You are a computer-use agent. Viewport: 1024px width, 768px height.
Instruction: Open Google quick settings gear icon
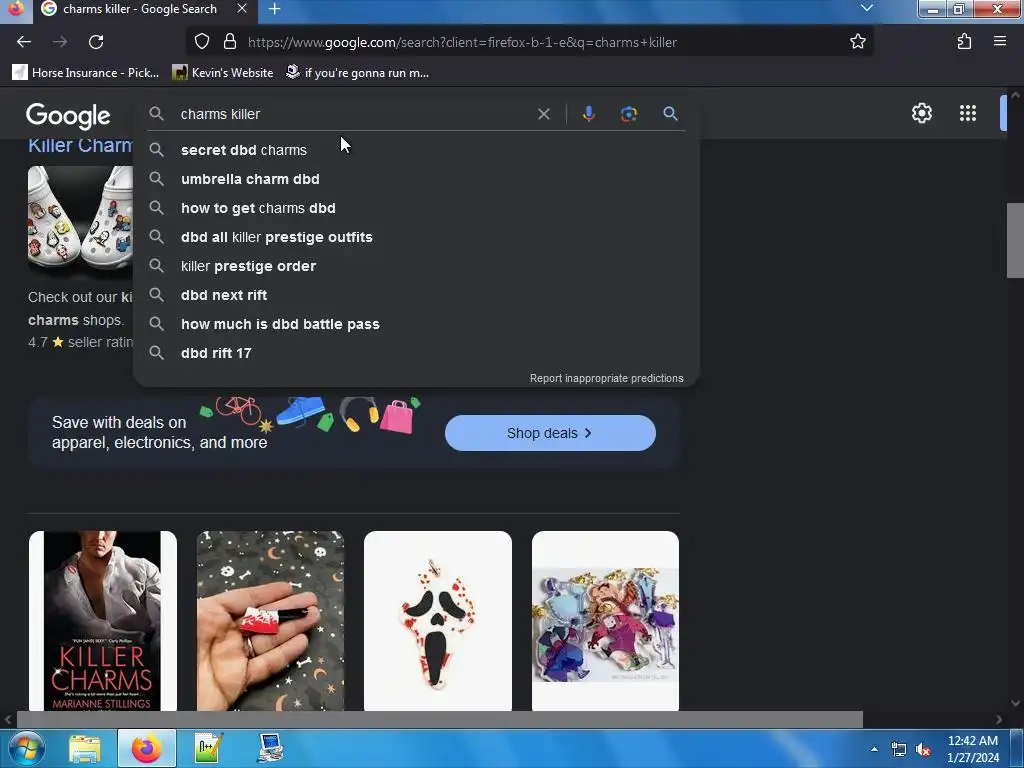coord(921,113)
